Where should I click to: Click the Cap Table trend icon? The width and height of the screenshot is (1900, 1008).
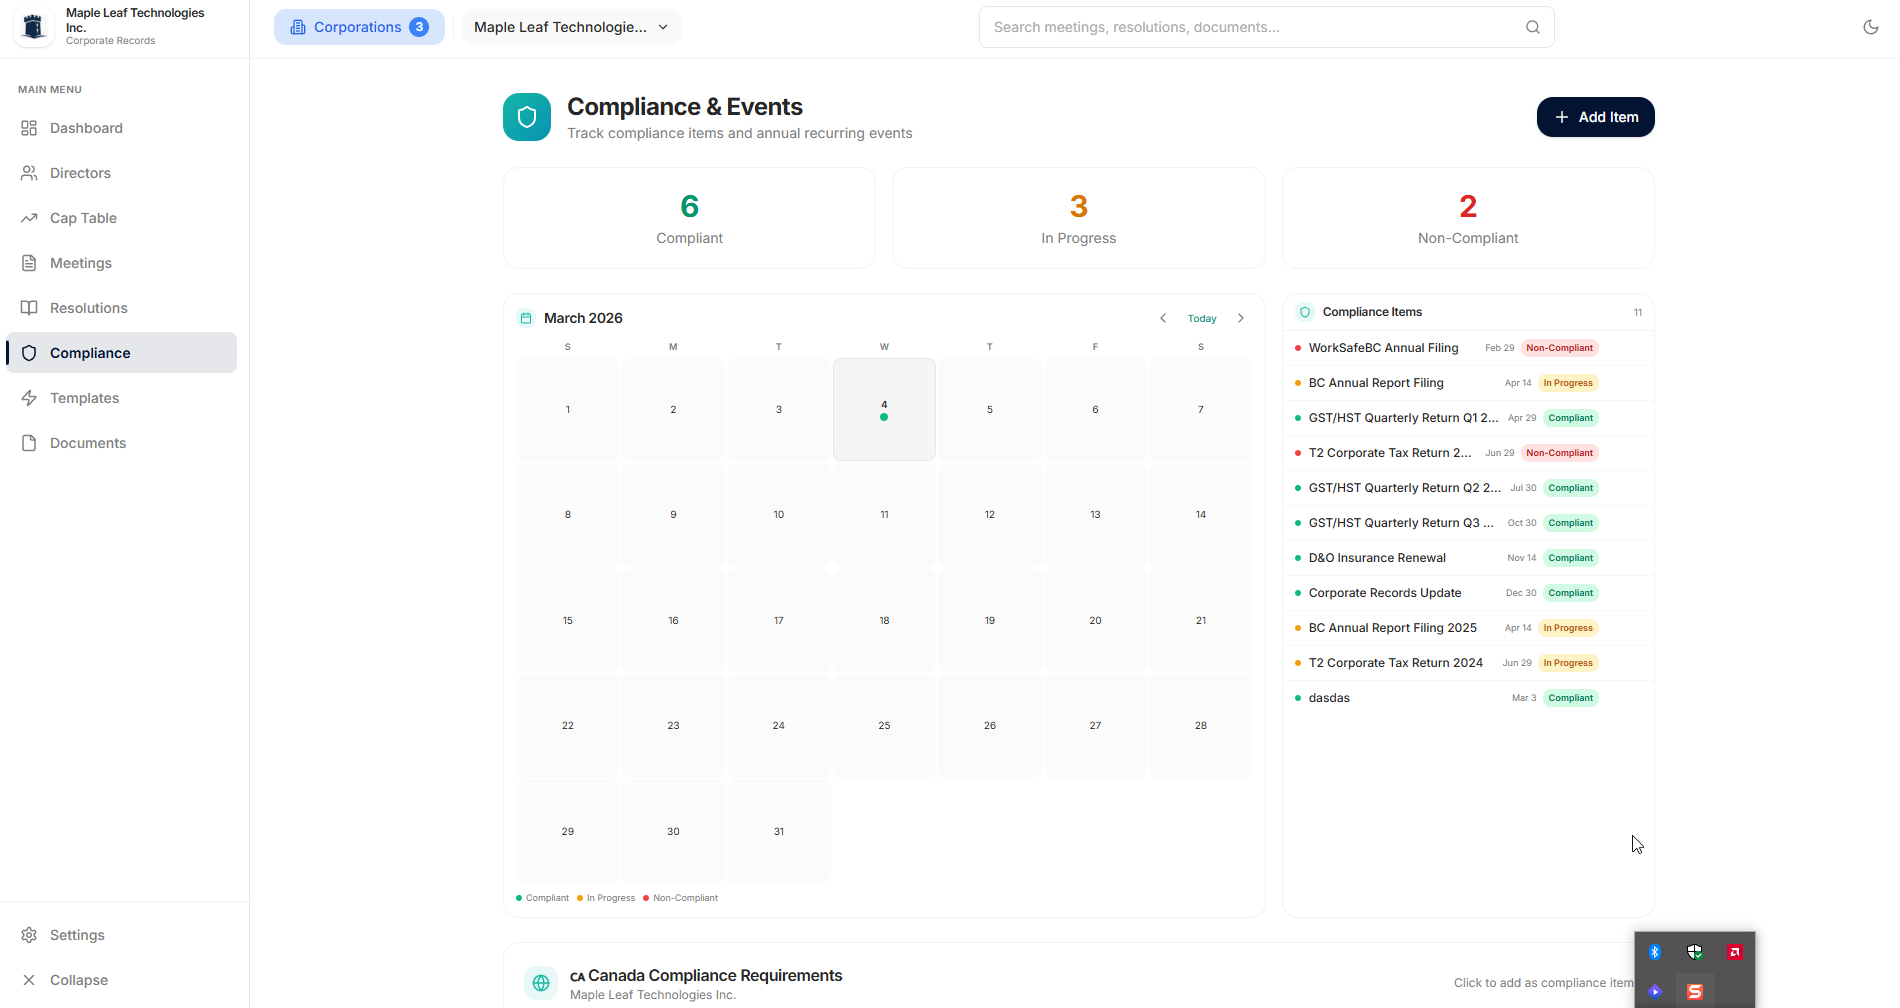(x=29, y=218)
